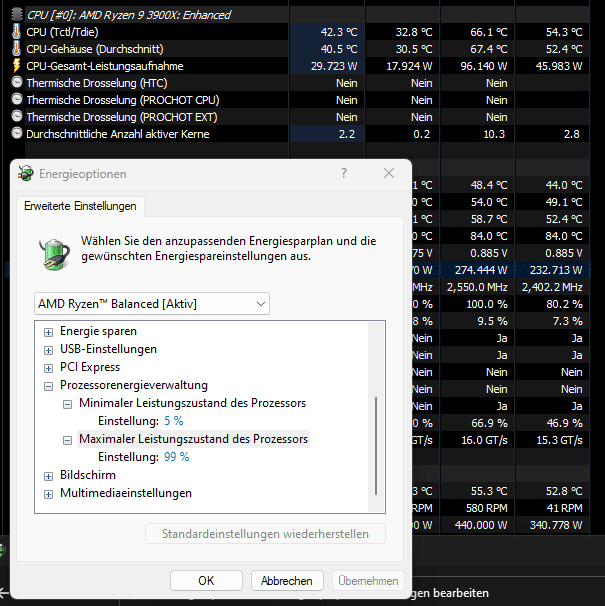
Task: Click CPU-Gehäuse (Durchschnitt) sensor row label
Action: tap(95, 49)
